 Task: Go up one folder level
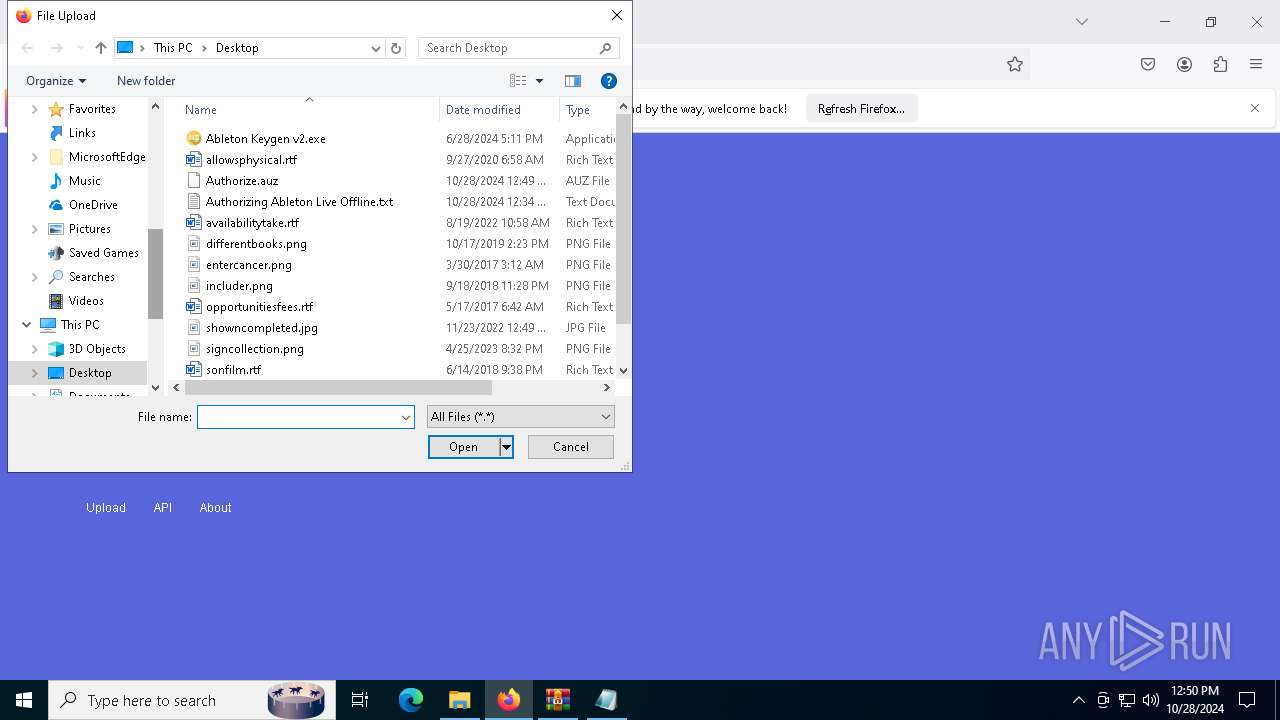tap(100, 48)
